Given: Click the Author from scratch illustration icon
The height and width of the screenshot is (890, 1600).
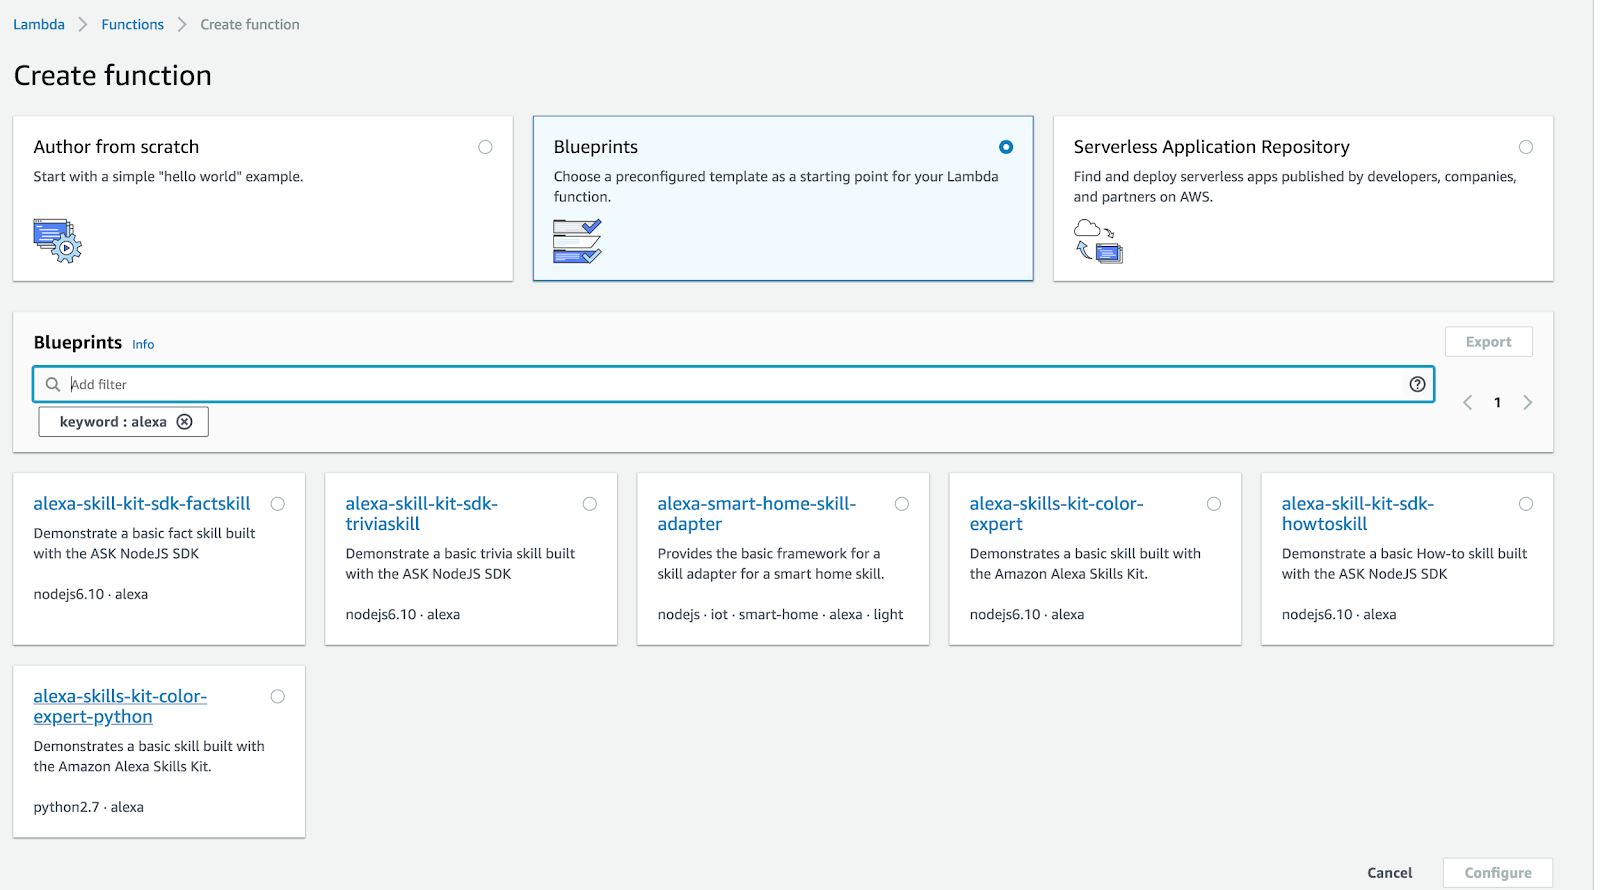Looking at the screenshot, I should (57, 240).
